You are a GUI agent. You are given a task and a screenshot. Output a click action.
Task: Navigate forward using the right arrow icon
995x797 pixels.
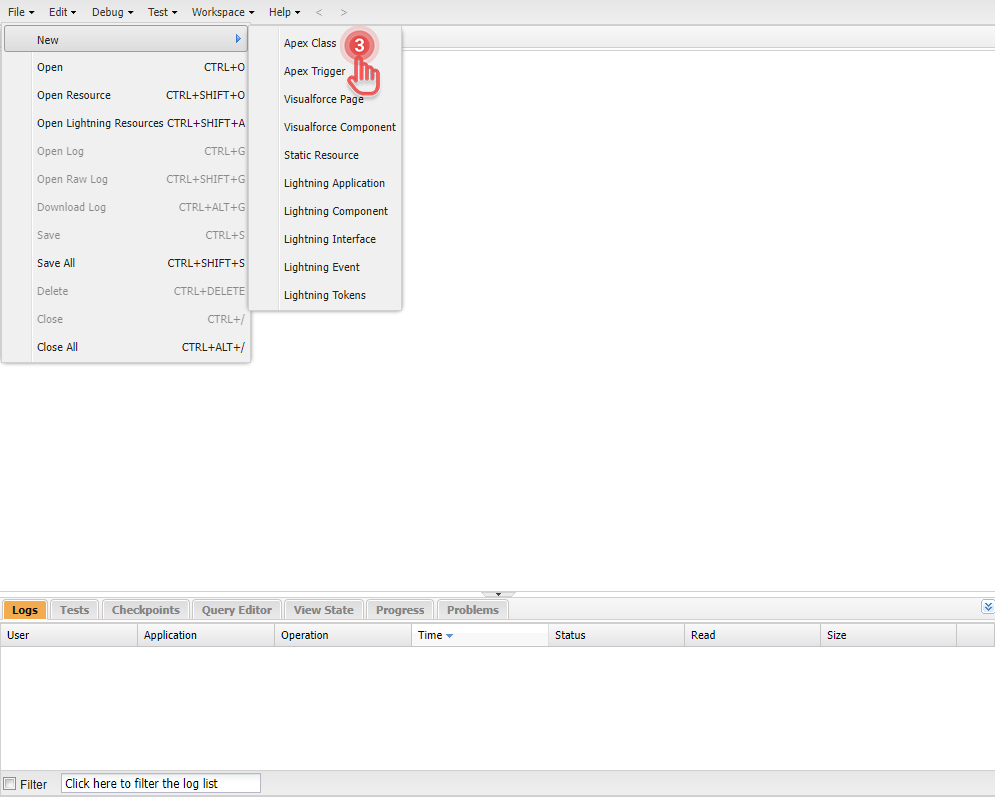343,12
